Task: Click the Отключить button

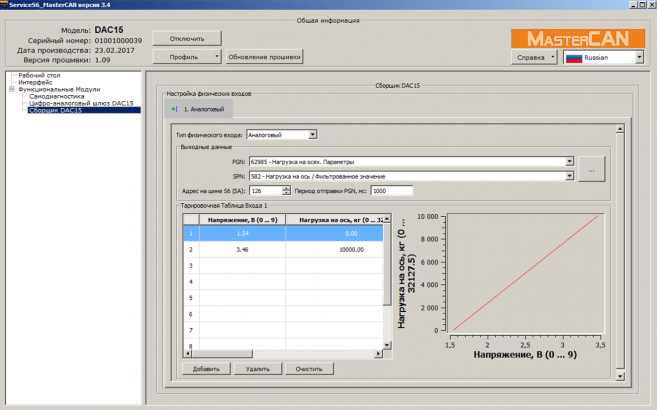Action: [x=187, y=39]
